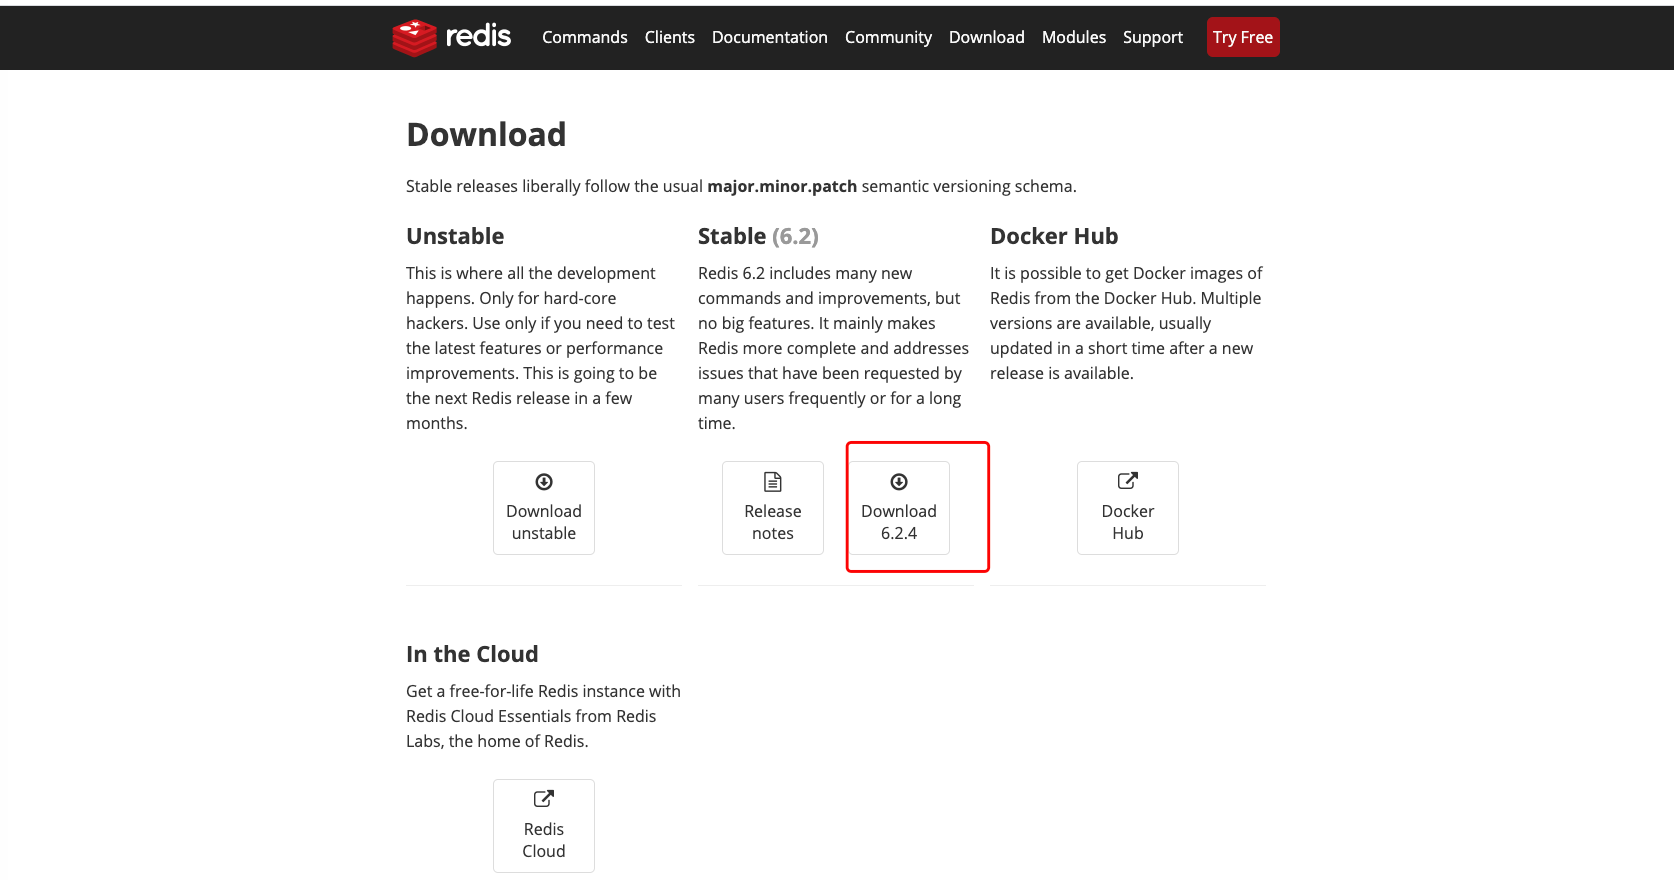Open the Docker Hub button label
Screen dimensions: 1674x880
coord(1128,522)
